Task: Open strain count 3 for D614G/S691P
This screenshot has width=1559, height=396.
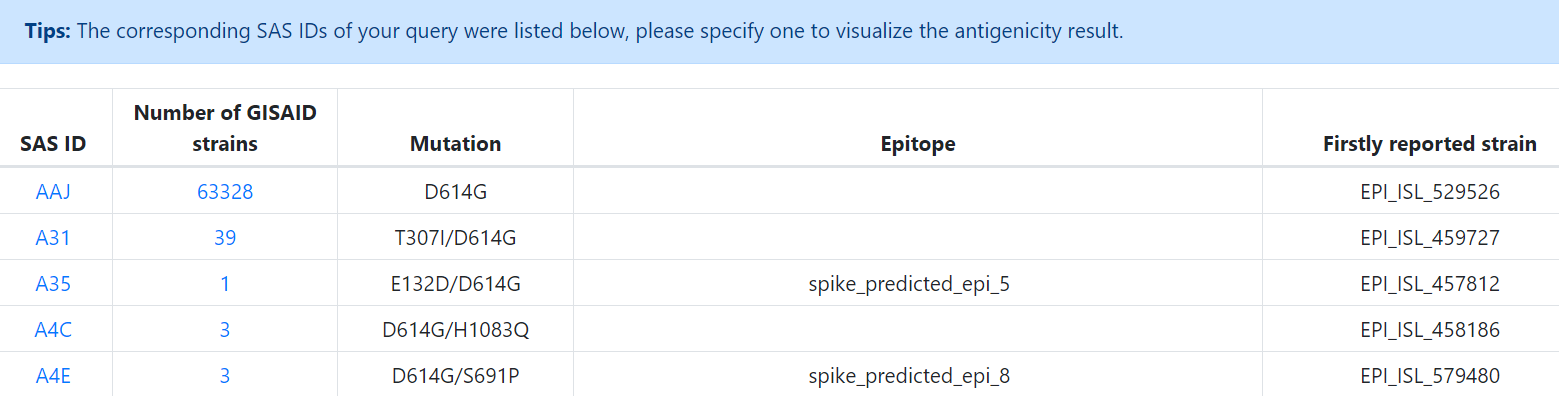Action: [225, 376]
